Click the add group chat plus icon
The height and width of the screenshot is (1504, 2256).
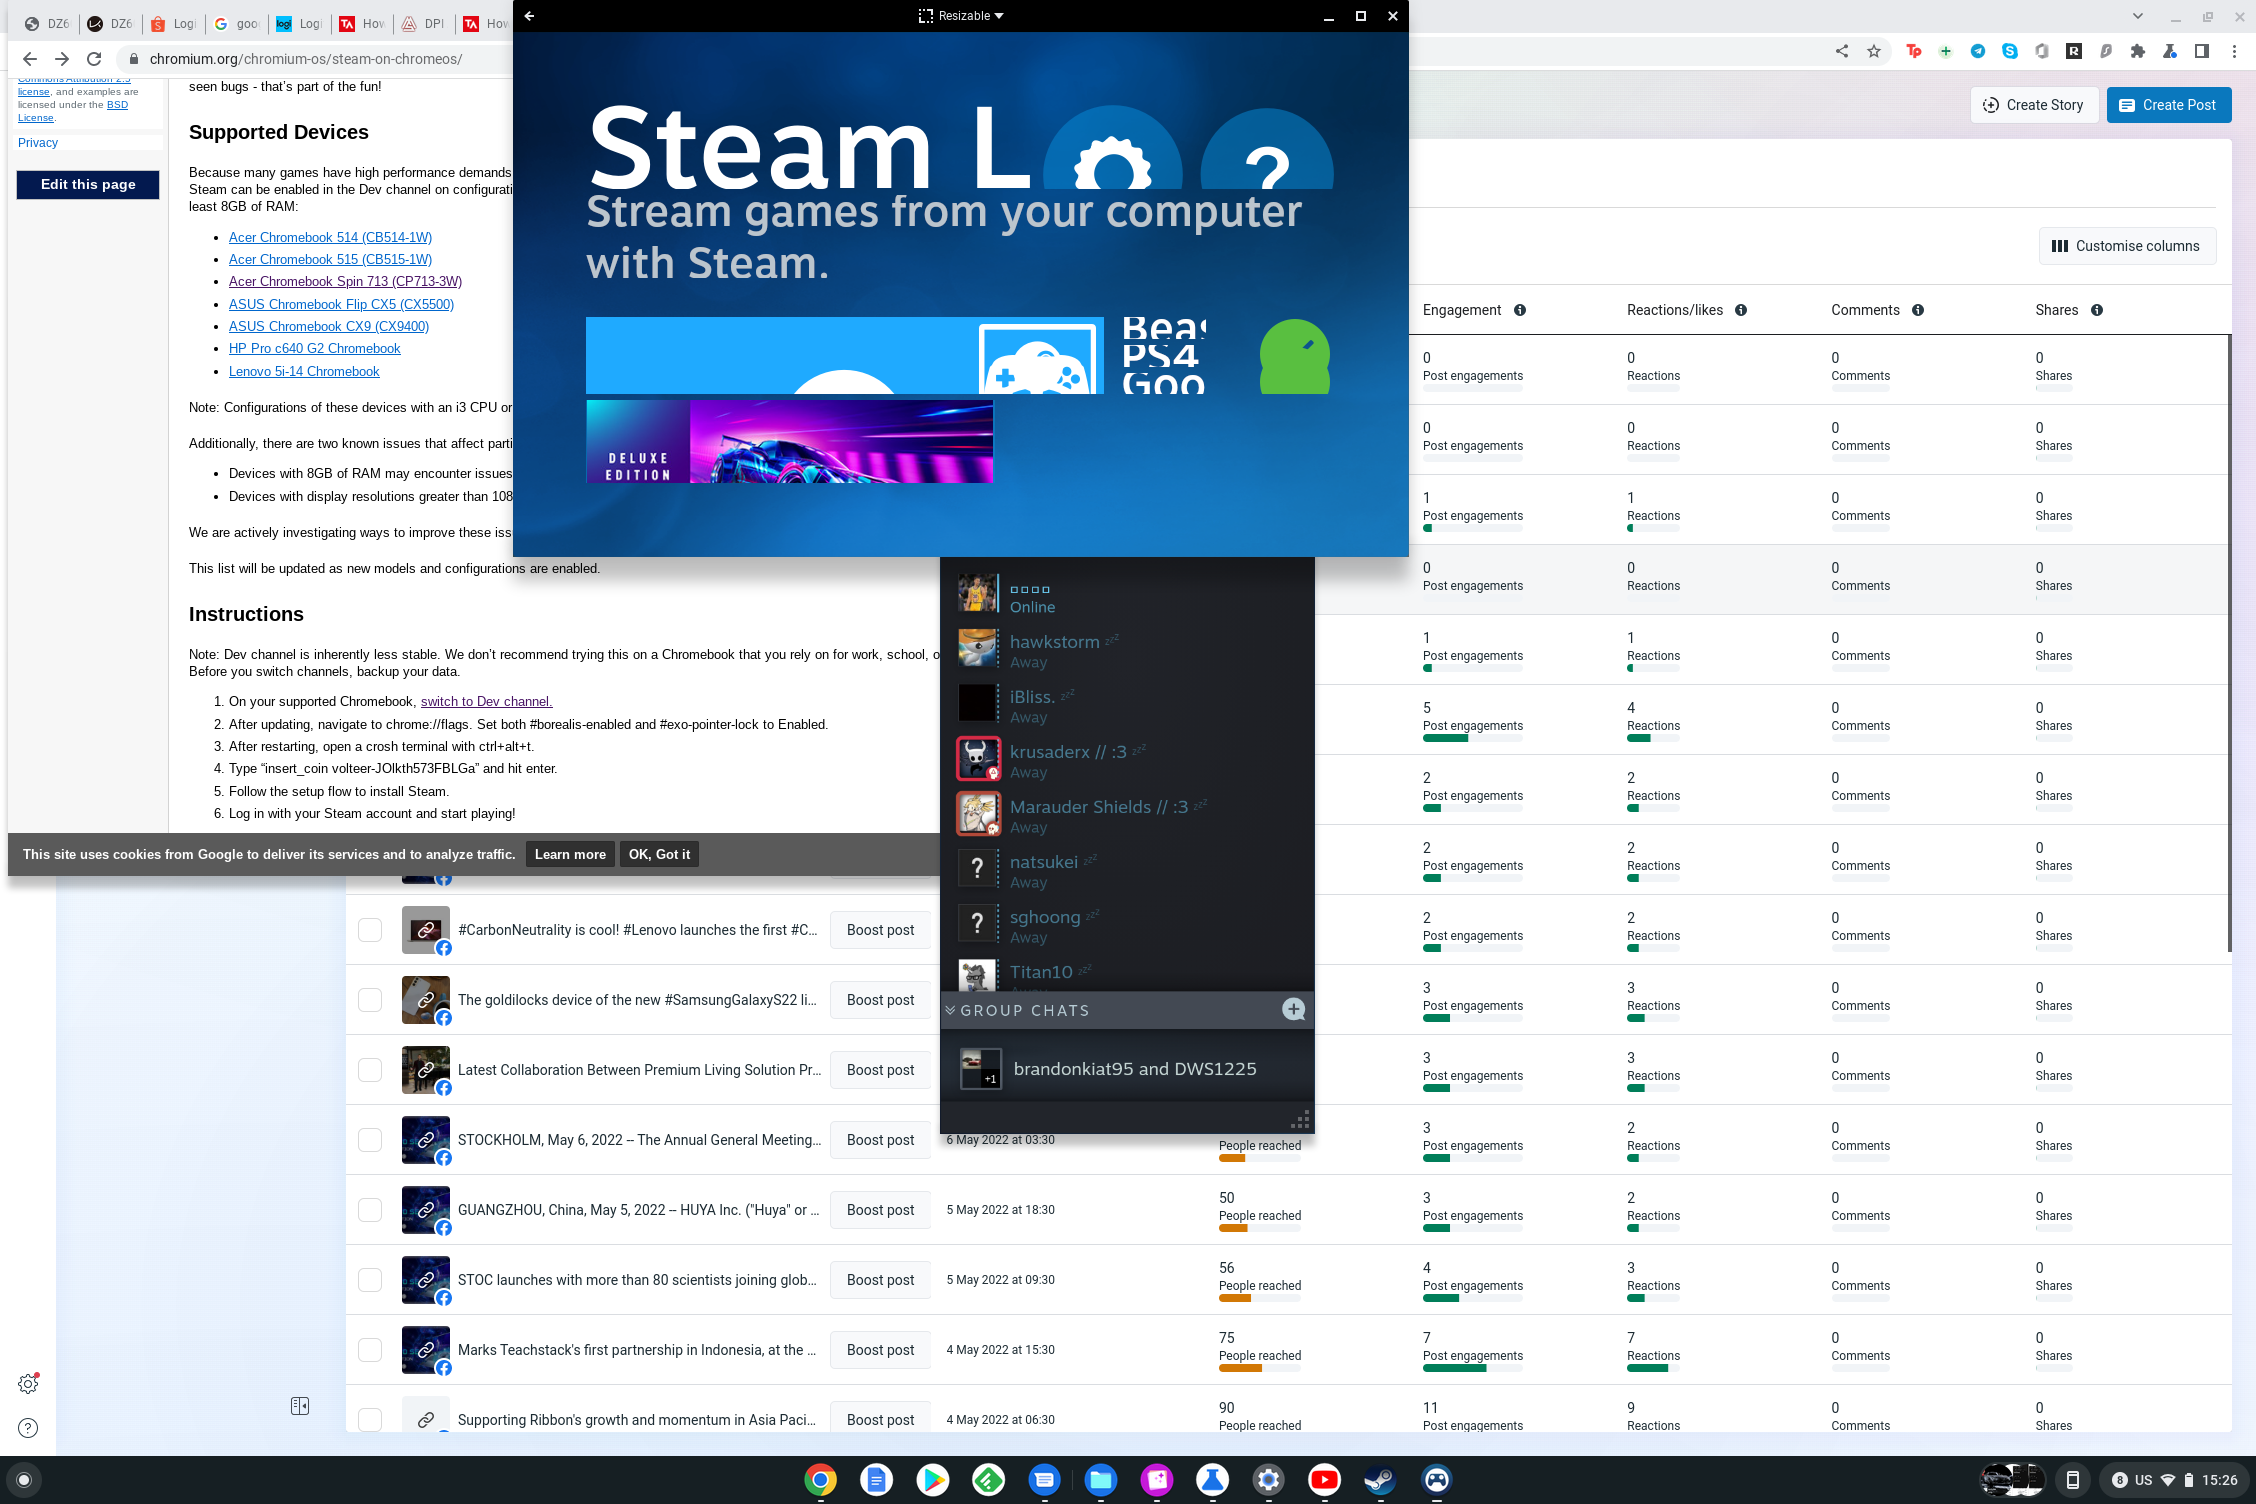pyautogui.click(x=1293, y=1009)
